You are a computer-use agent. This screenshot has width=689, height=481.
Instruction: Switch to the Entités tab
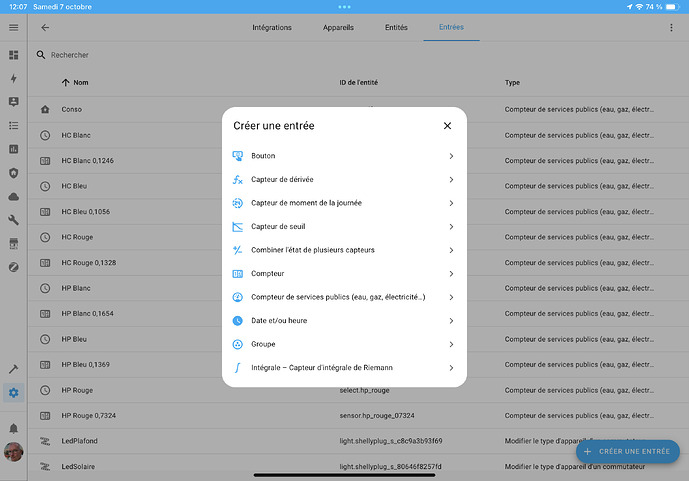point(396,27)
